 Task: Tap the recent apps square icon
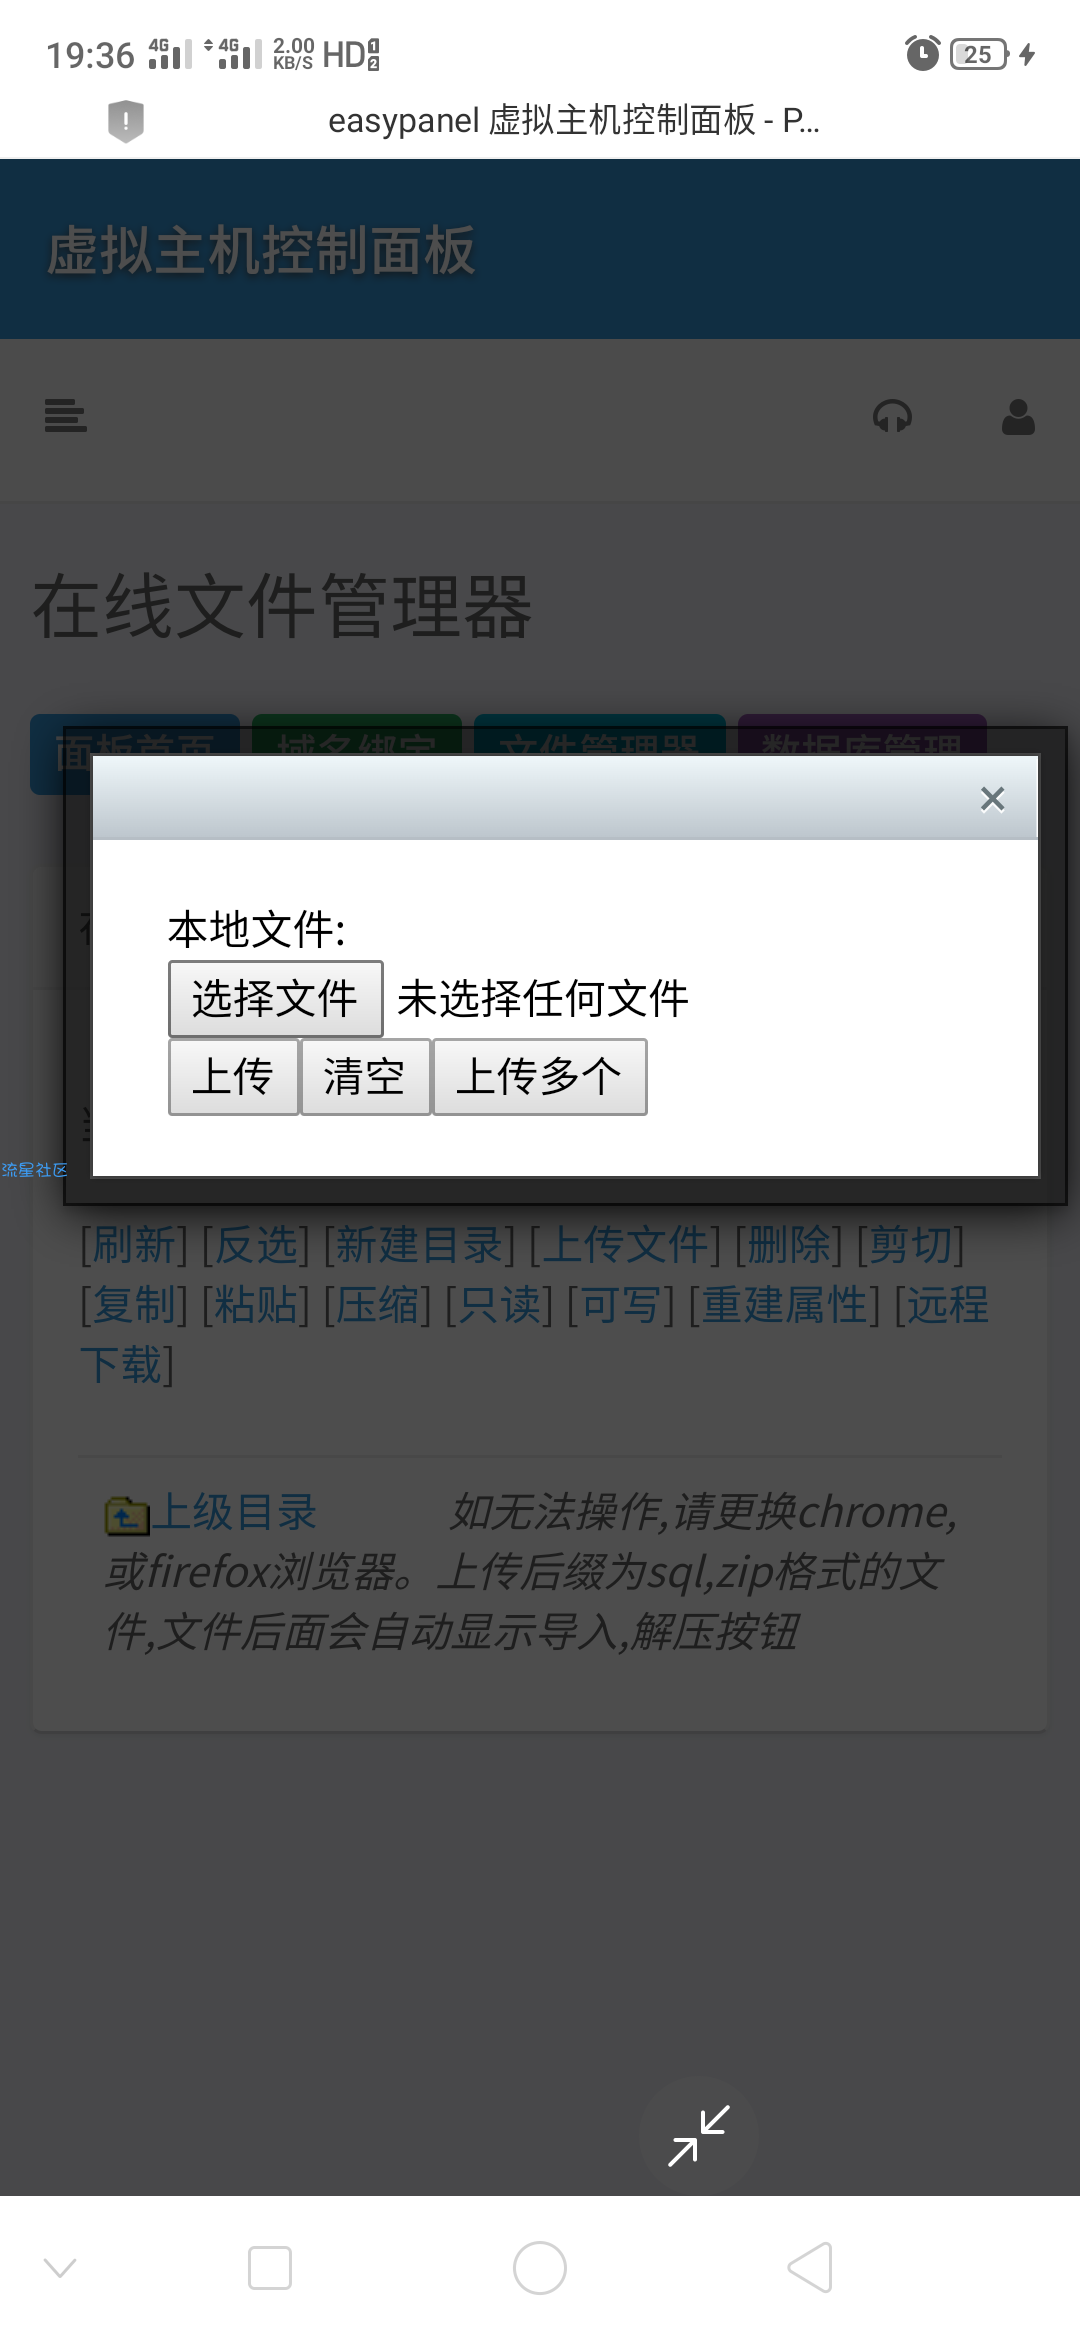pos(270,2267)
